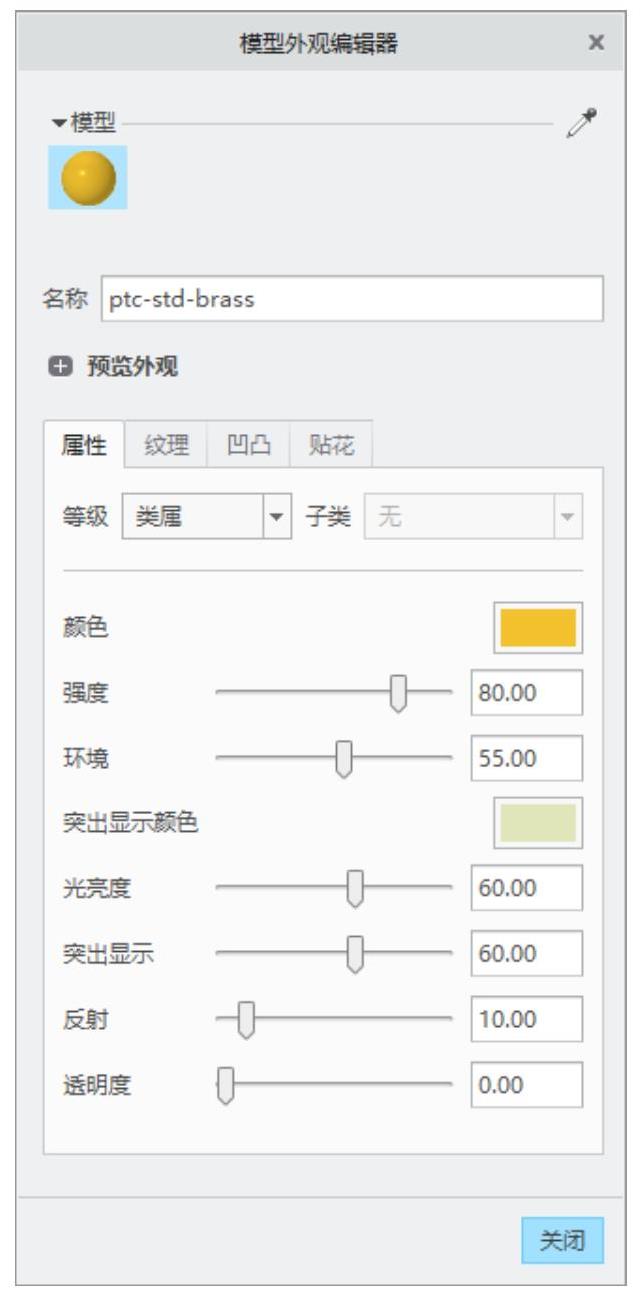Click the 光亮度 value field

pyautogui.click(x=526, y=889)
